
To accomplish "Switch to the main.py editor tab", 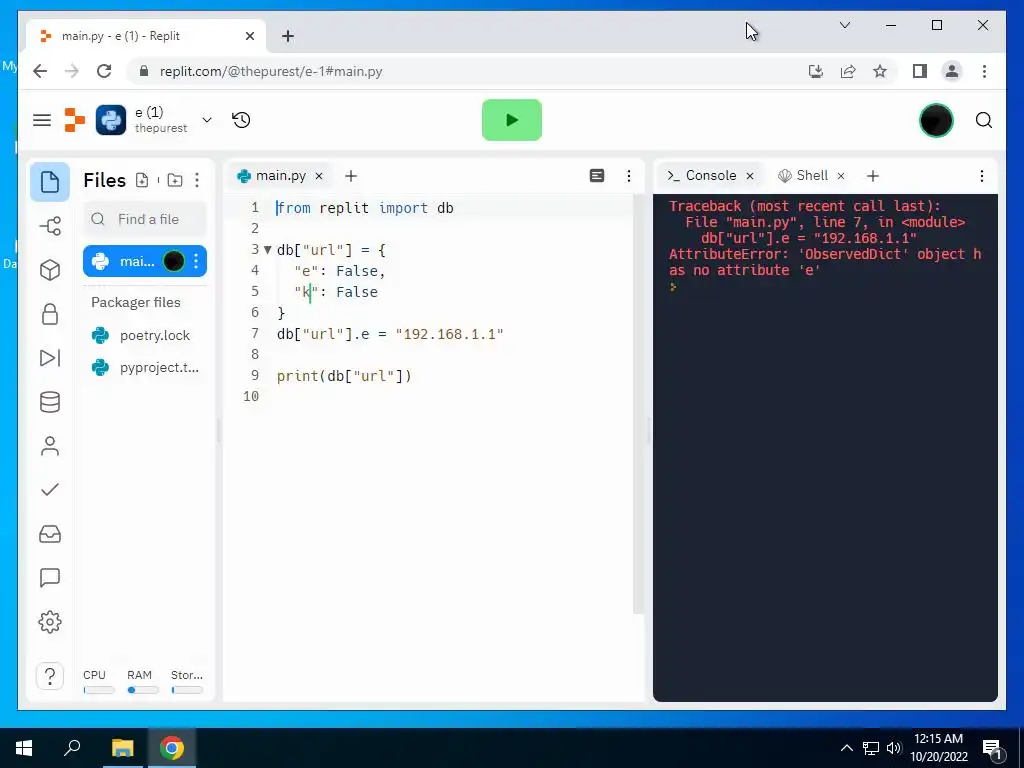I will [280, 176].
